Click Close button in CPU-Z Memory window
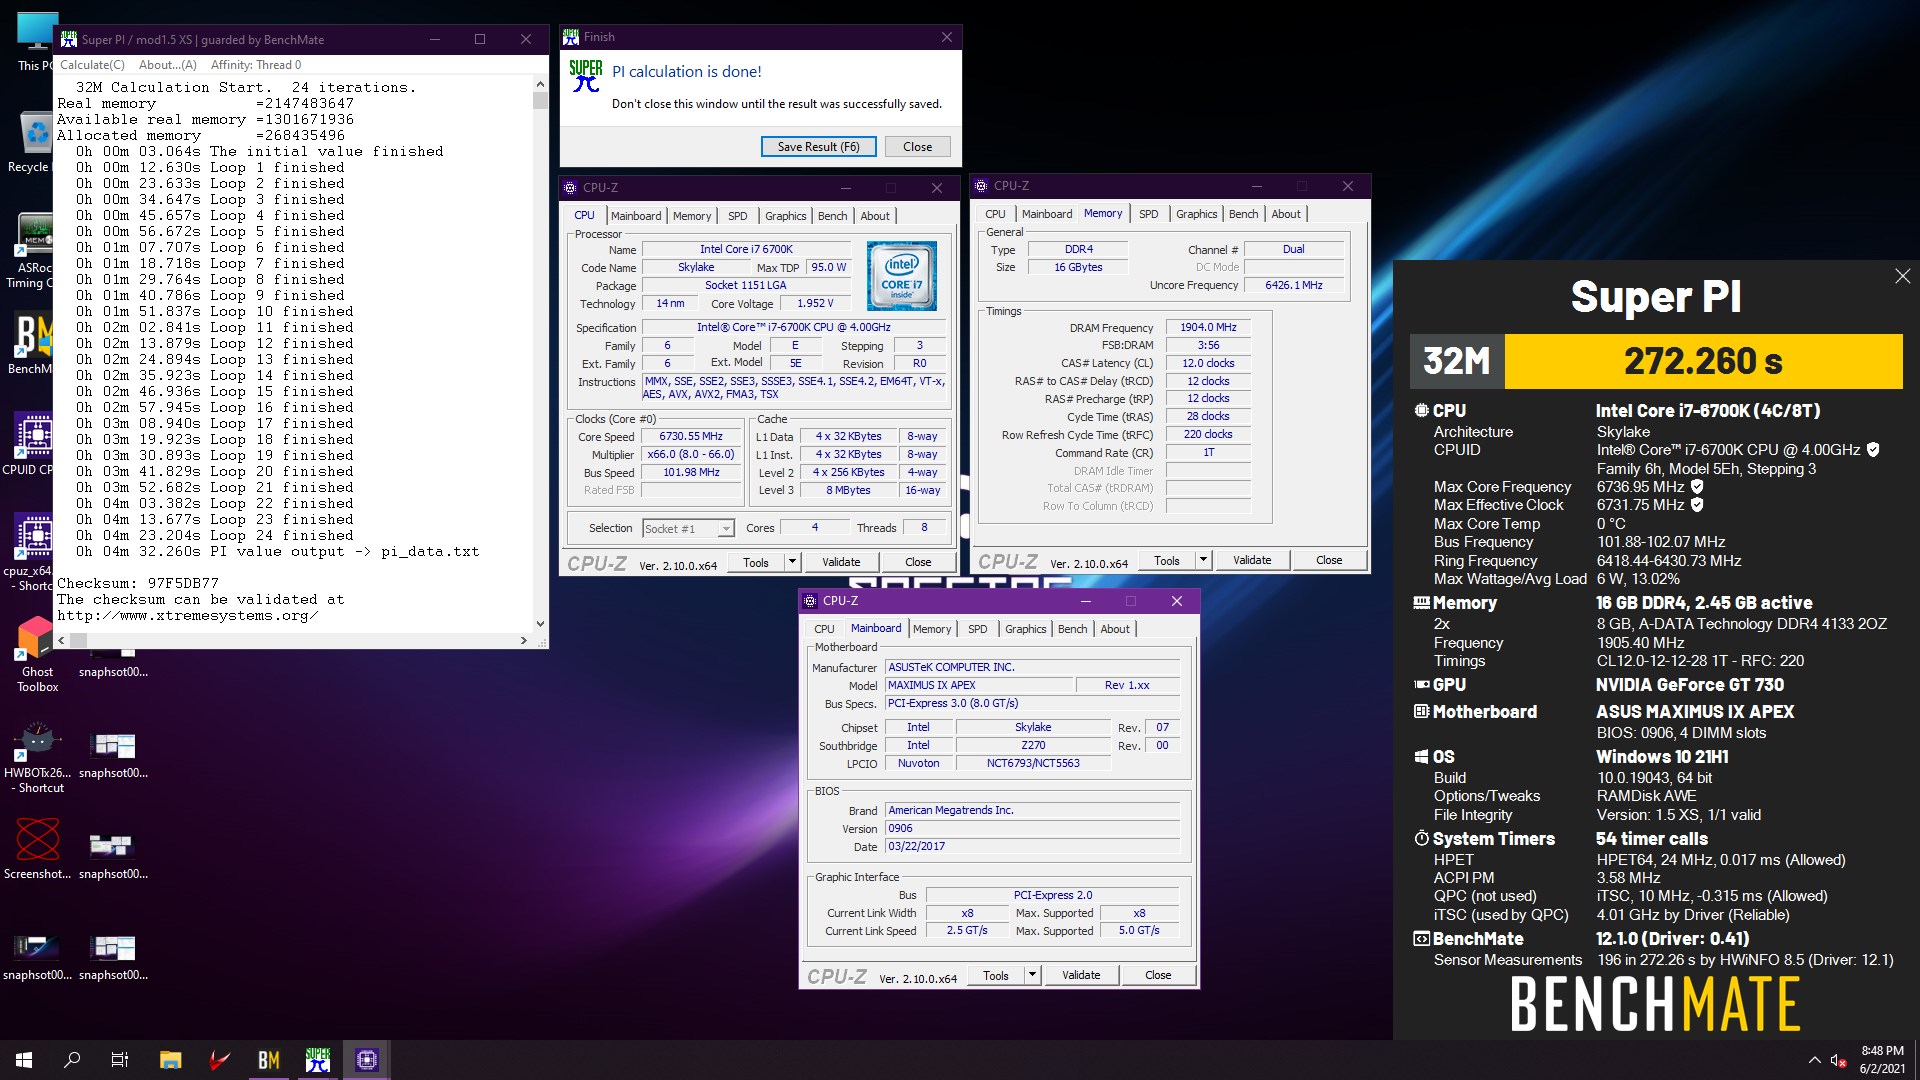 pos(1329,560)
